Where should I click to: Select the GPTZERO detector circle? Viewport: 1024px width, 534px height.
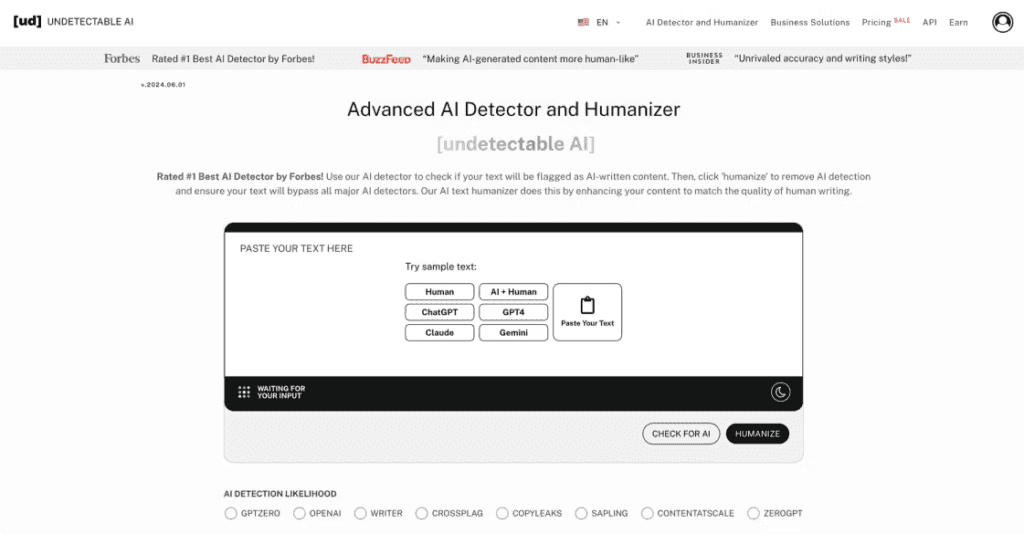(231, 513)
